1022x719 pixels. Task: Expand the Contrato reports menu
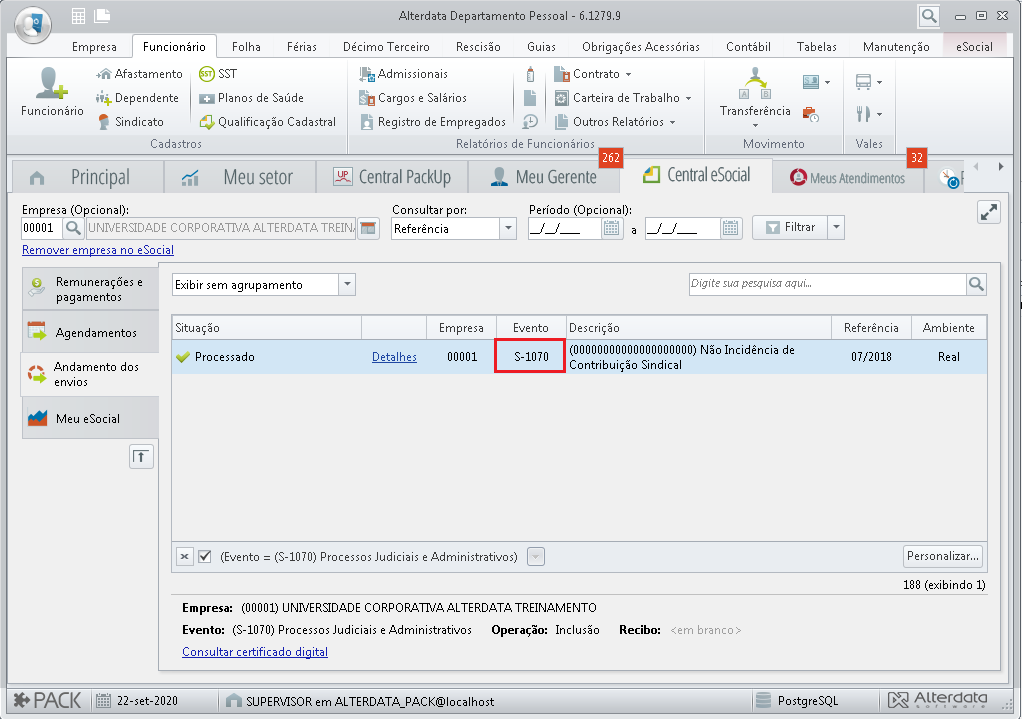[x=628, y=74]
